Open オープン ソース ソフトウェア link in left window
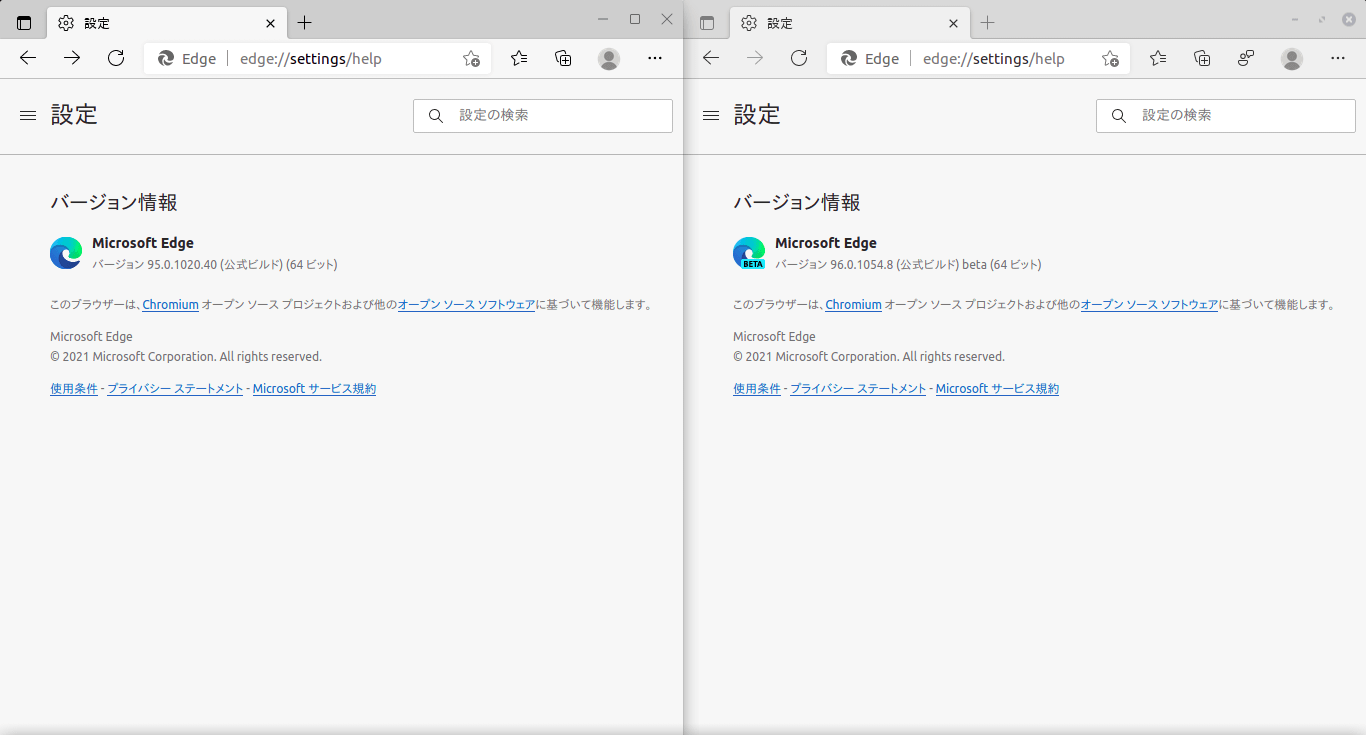 click(x=466, y=305)
